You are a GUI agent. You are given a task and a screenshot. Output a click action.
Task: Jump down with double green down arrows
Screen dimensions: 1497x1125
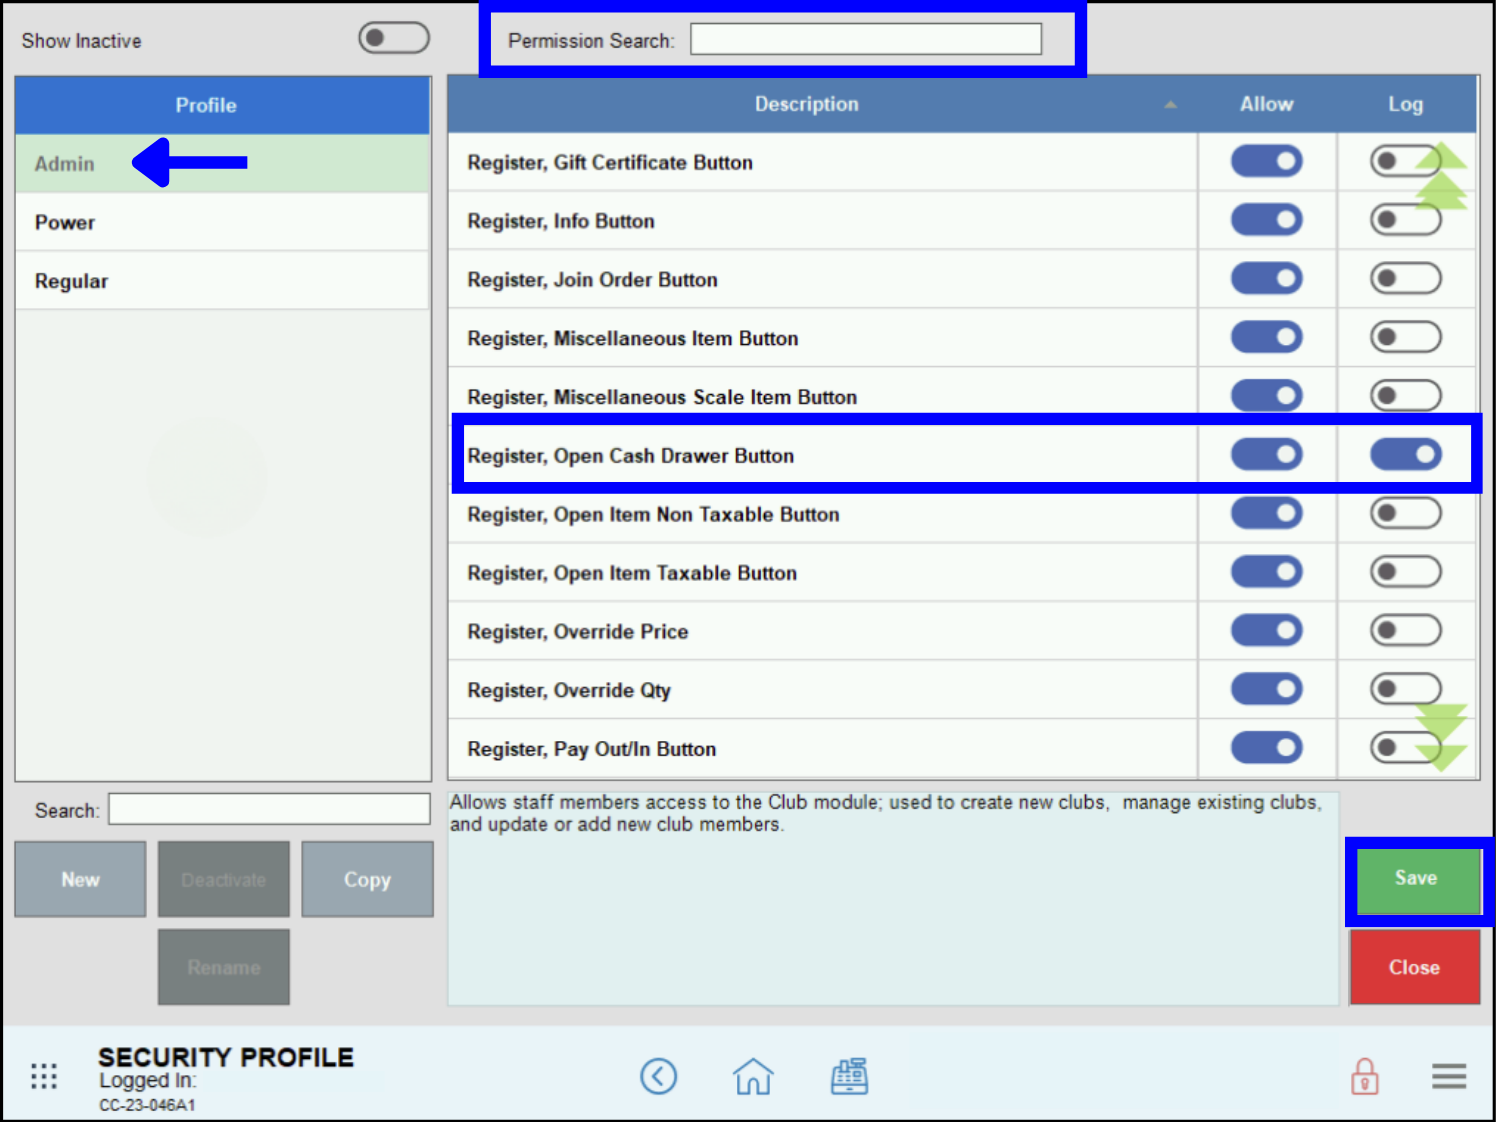pyautogui.click(x=1441, y=737)
